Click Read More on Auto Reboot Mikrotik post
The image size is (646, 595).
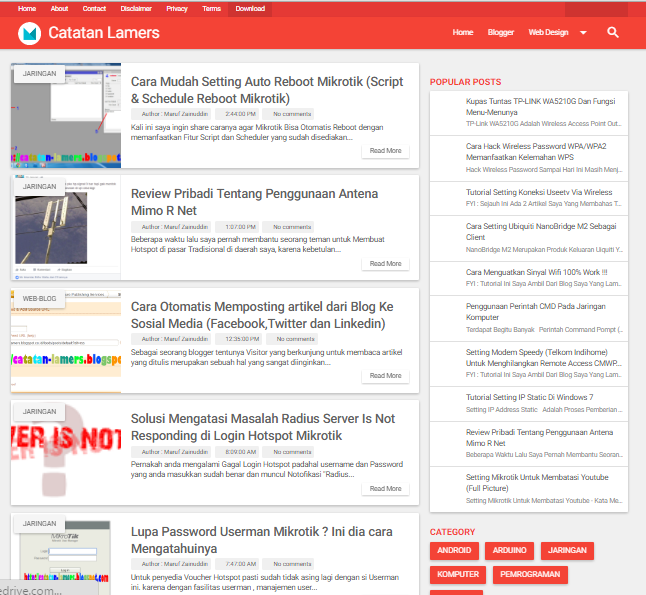click(385, 151)
